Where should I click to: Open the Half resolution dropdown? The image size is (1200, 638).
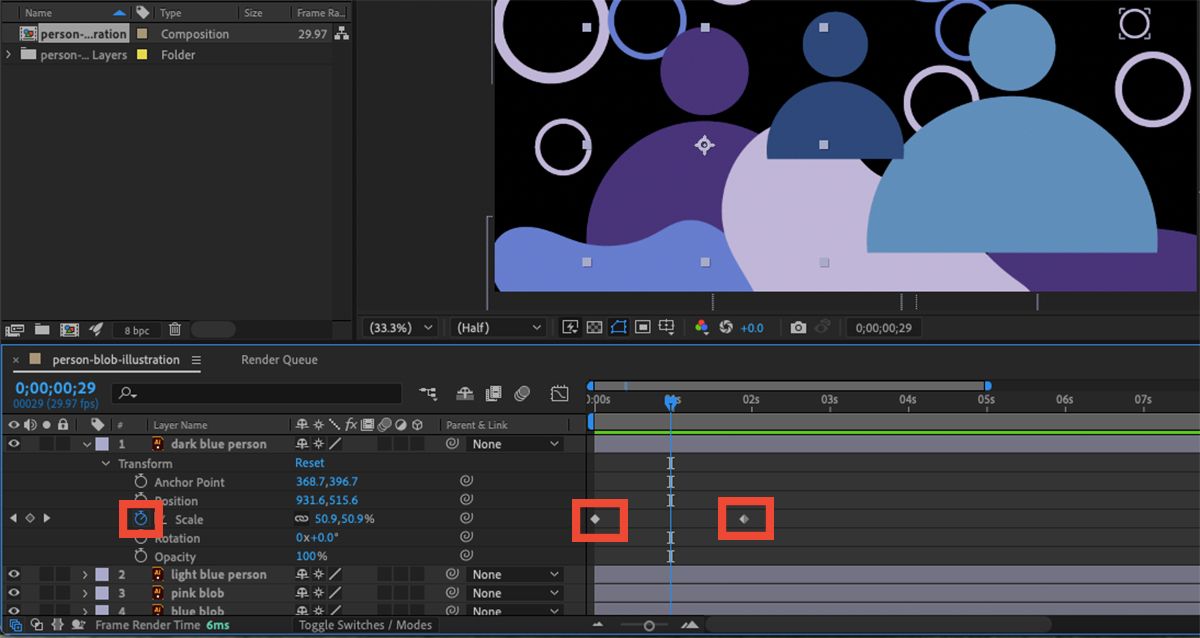click(x=498, y=328)
